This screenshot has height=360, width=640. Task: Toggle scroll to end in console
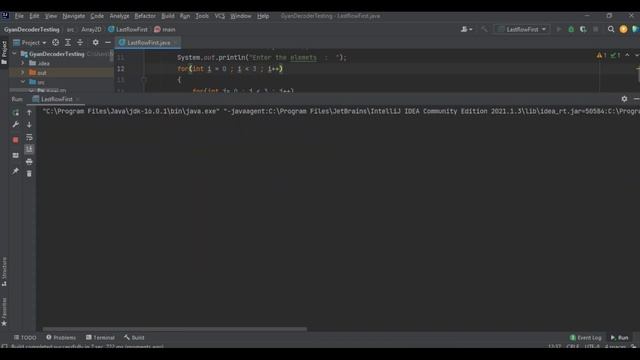(x=29, y=149)
